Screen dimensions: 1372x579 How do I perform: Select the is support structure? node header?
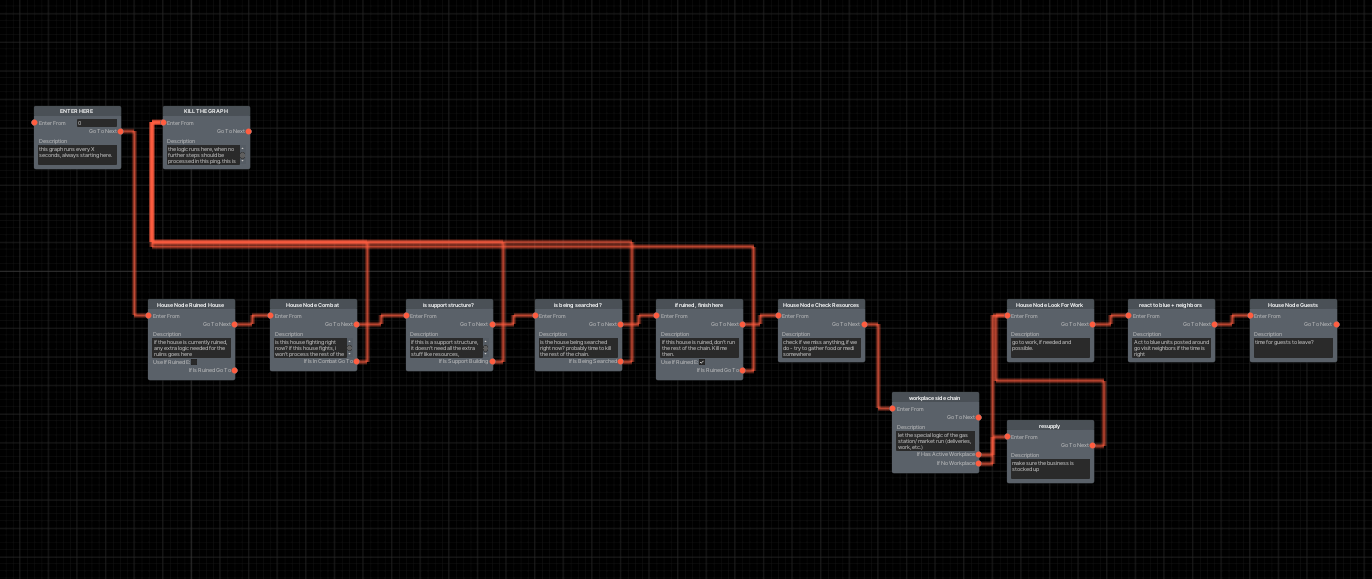[449, 304]
